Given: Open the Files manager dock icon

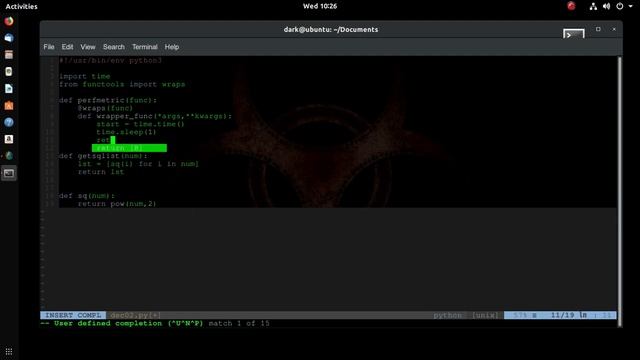Looking at the screenshot, I should [x=9, y=55].
